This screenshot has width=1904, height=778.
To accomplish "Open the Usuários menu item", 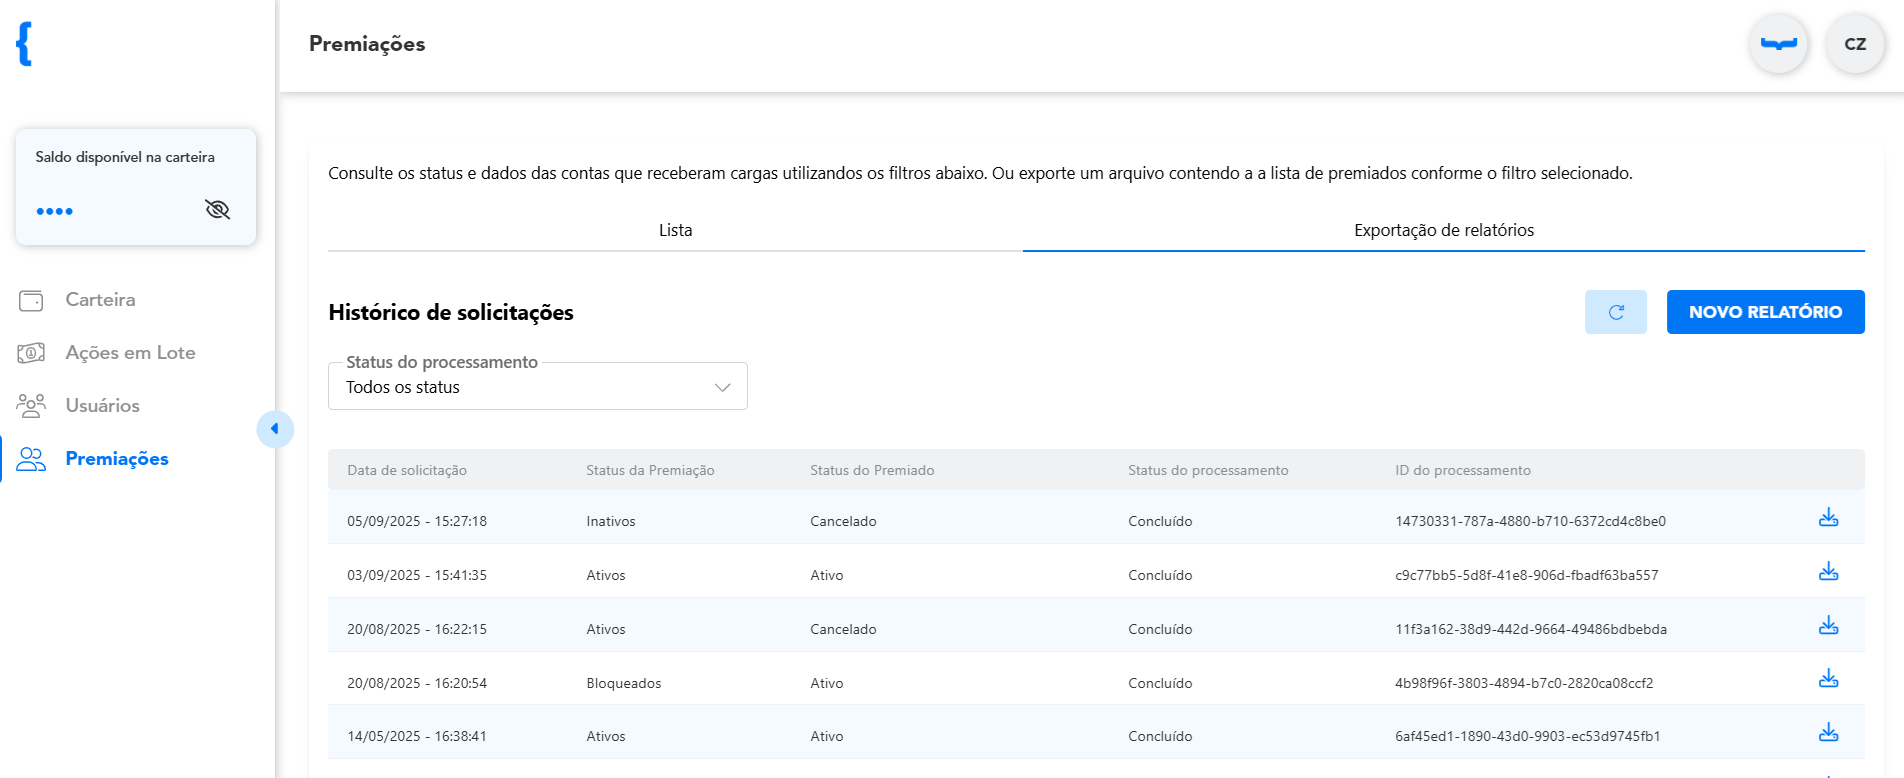I will [102, 406].
